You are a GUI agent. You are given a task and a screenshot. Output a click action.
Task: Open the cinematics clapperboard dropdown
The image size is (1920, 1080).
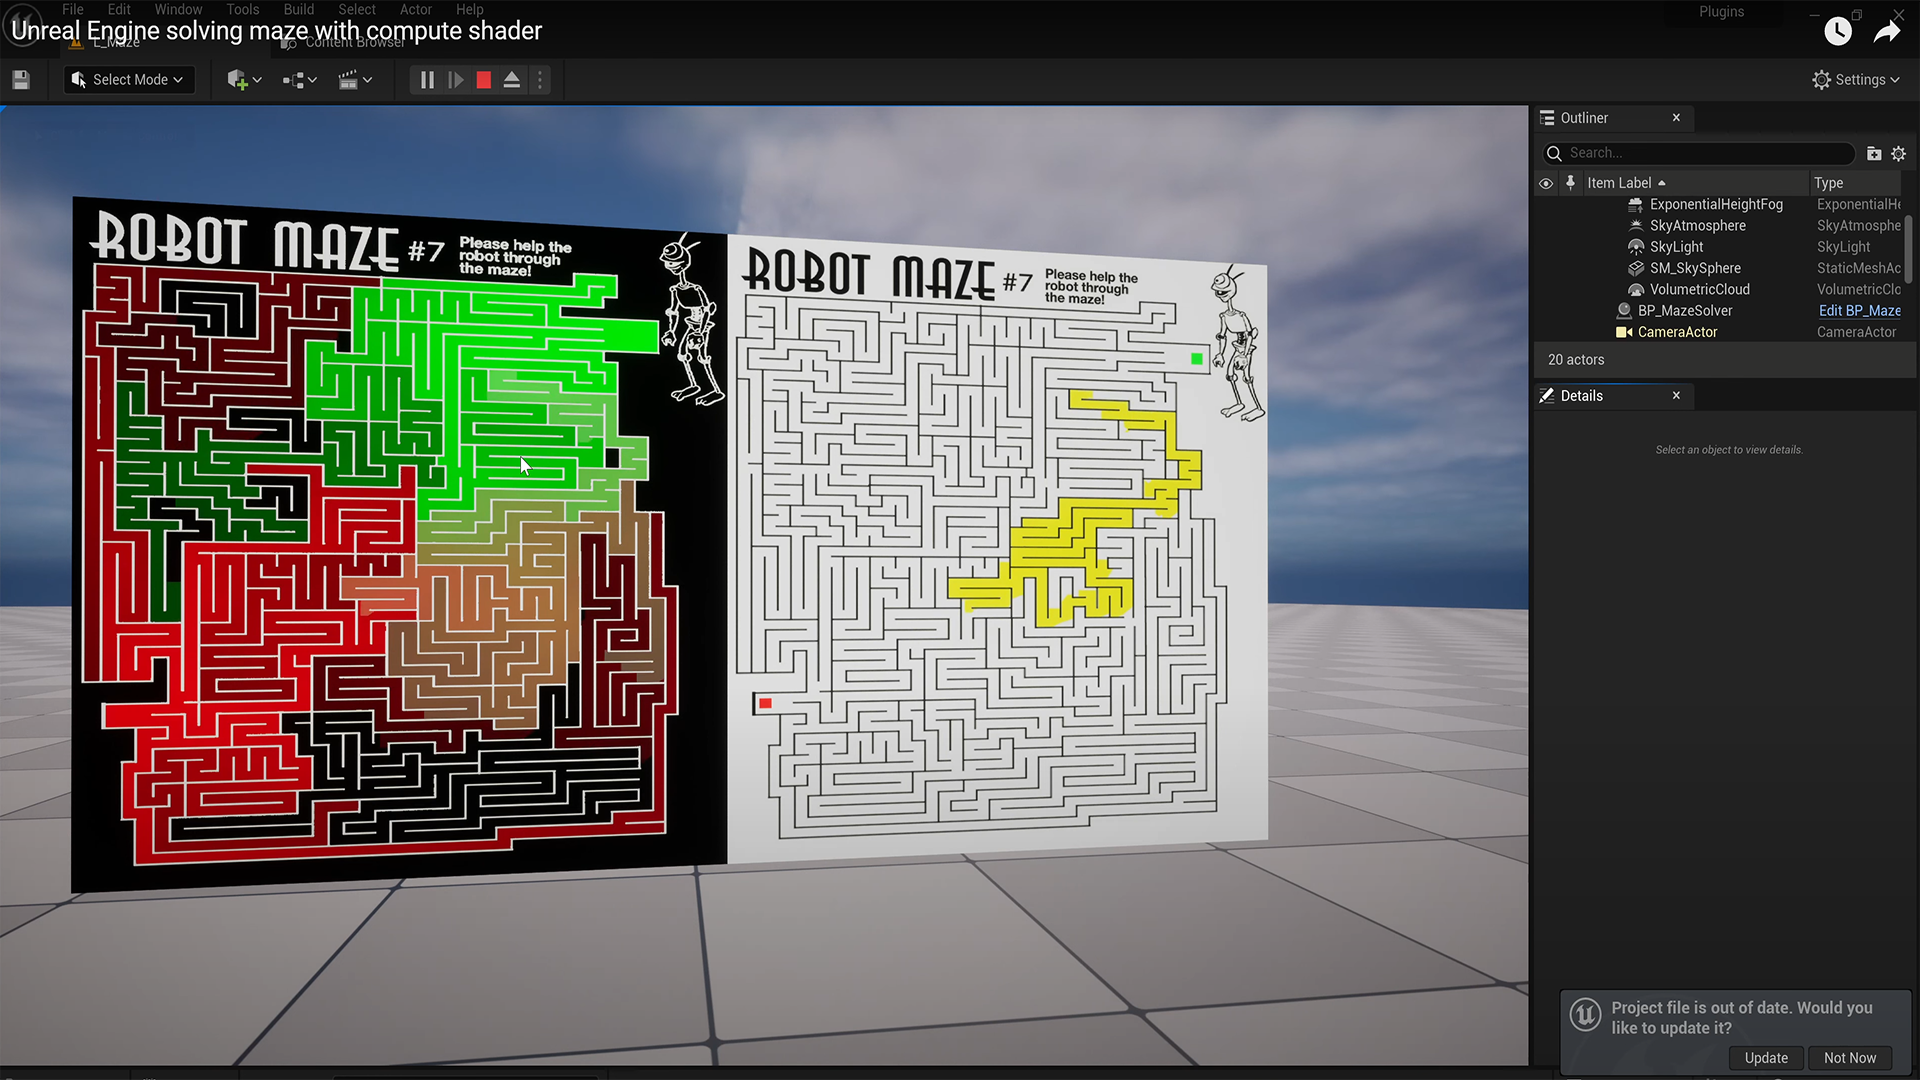click(355, 80)
